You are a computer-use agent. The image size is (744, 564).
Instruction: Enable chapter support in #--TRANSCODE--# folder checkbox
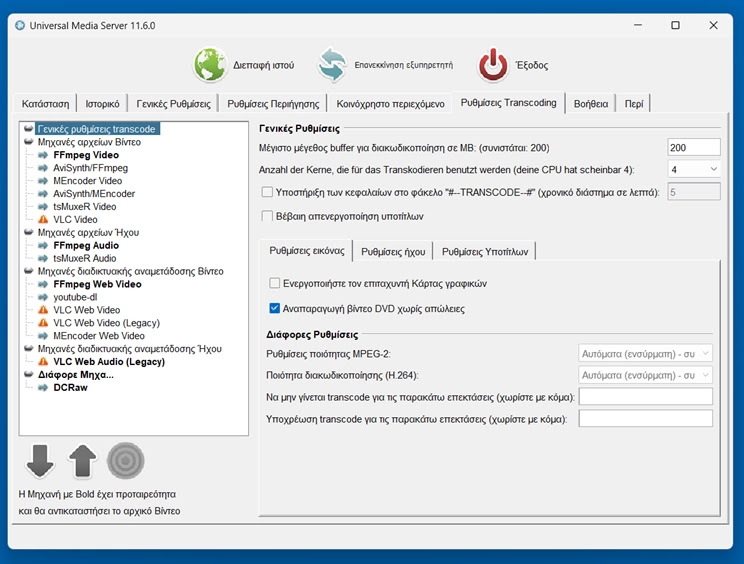[x=267, y=192]
